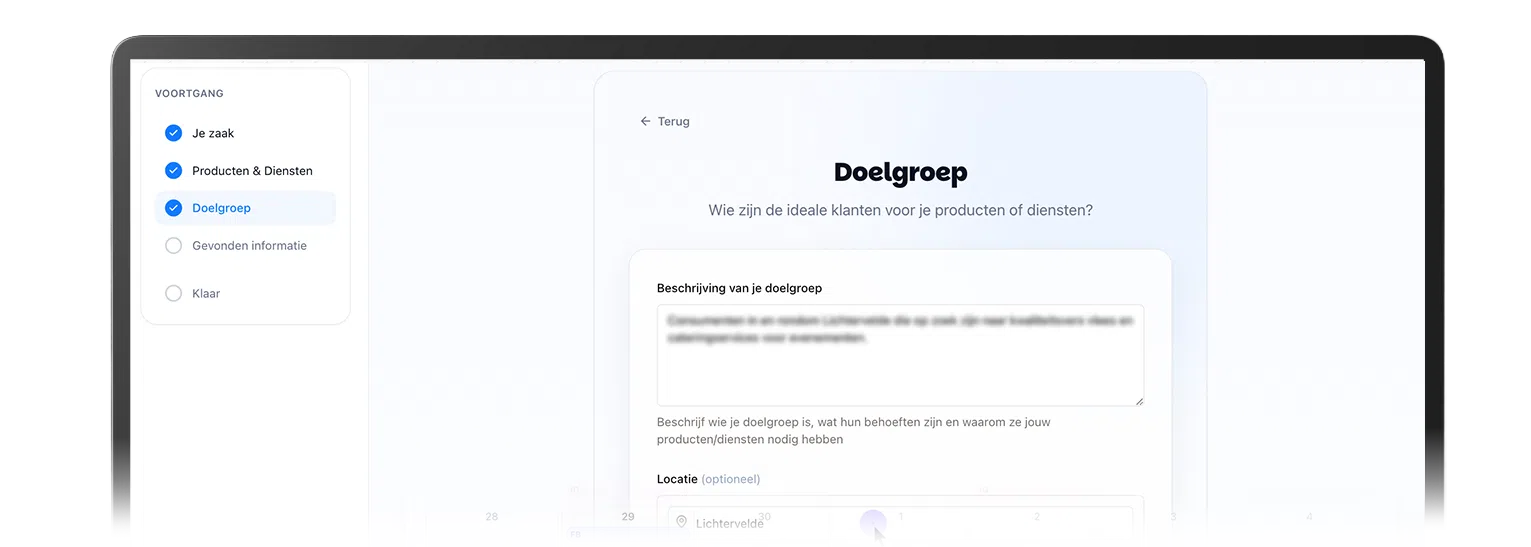Click the Beschrijving van je doelgroep textarea
This screenshot has width=1531, height=547.
pyautogui.click(x=900, y=355)
